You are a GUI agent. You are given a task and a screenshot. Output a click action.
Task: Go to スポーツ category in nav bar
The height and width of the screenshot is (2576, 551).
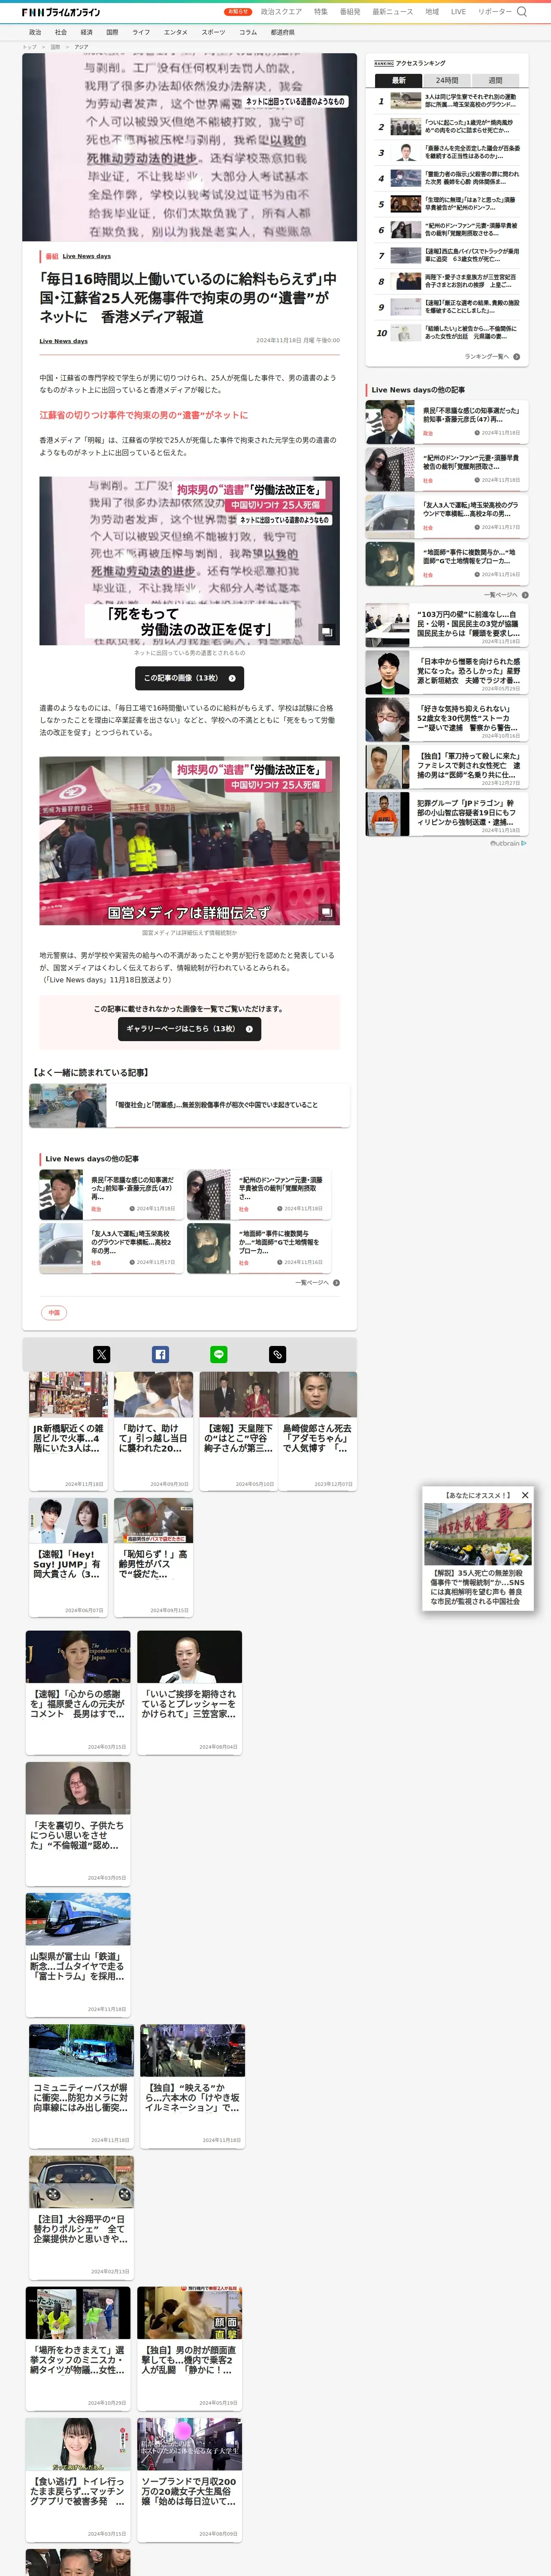213,32
